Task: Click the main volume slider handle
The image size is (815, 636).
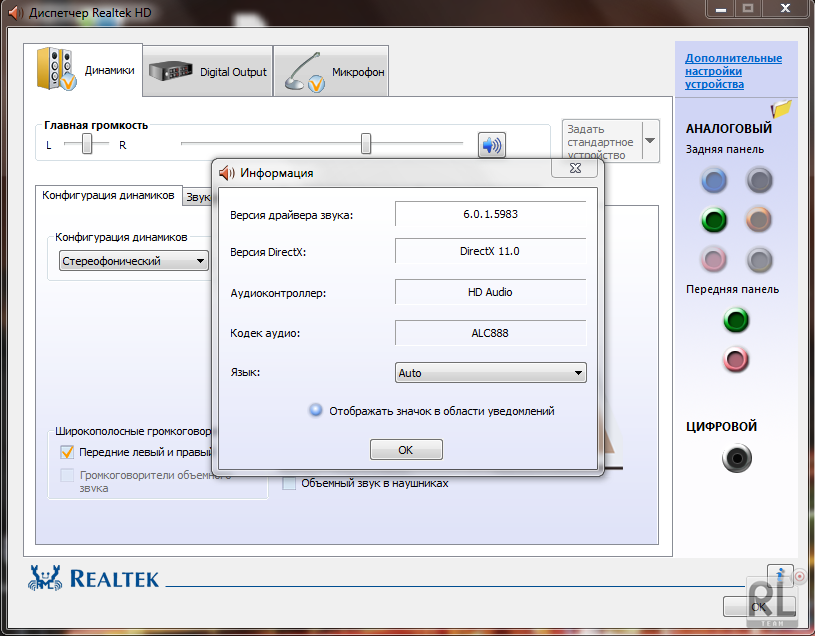Action: (366, 144)
